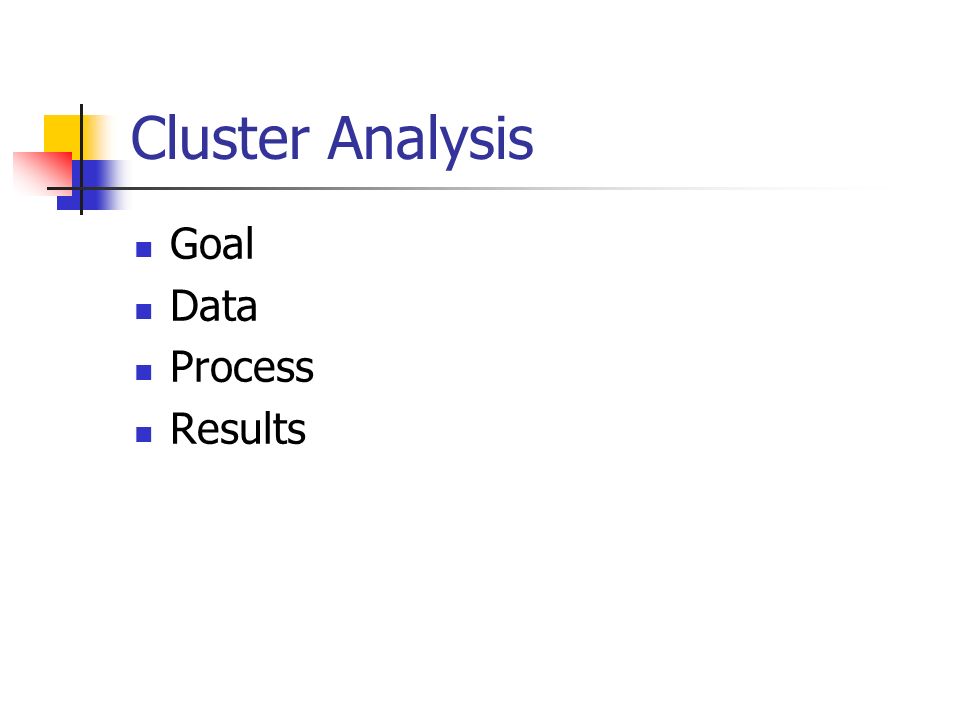Click the blue bullet marker beside Goal

[143, 249]
